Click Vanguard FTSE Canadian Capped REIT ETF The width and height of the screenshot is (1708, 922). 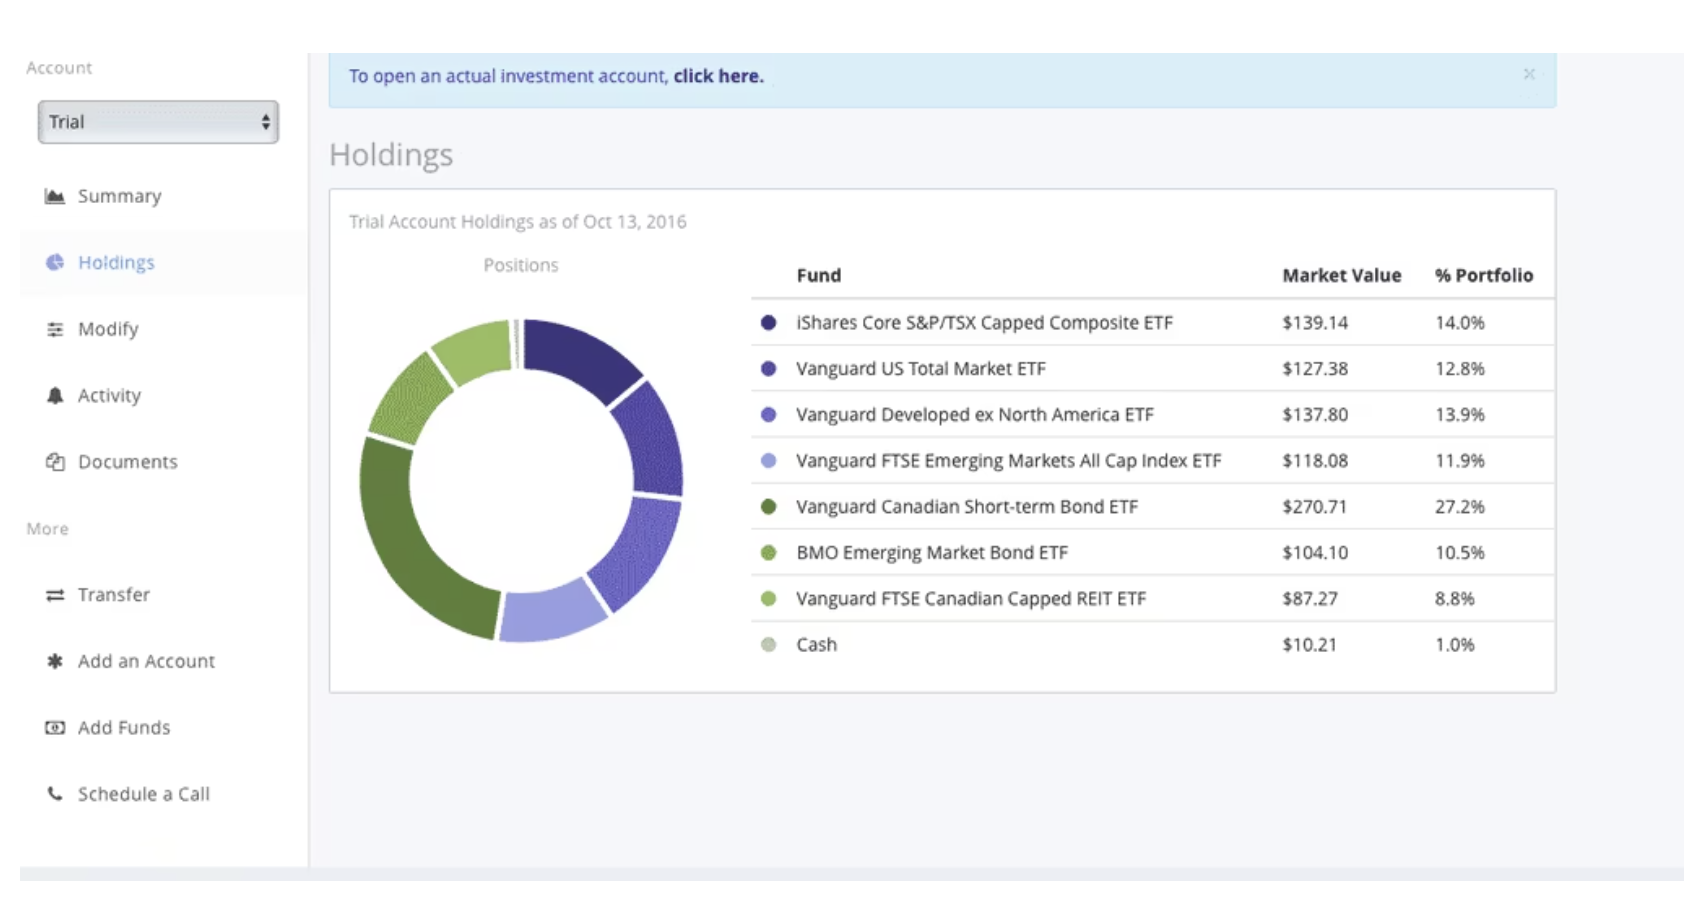tap(971, 599)
